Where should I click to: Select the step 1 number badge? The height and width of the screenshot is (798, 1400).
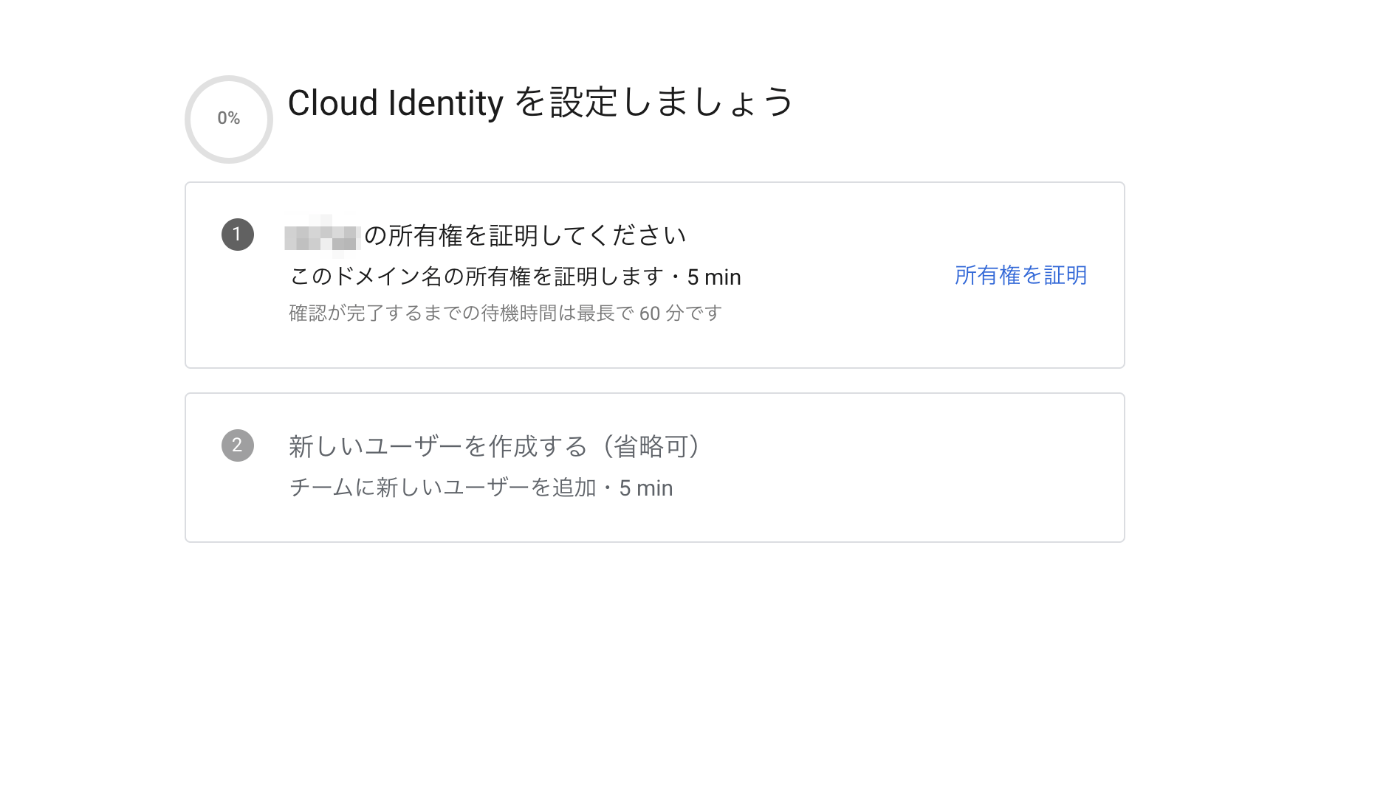237,234
